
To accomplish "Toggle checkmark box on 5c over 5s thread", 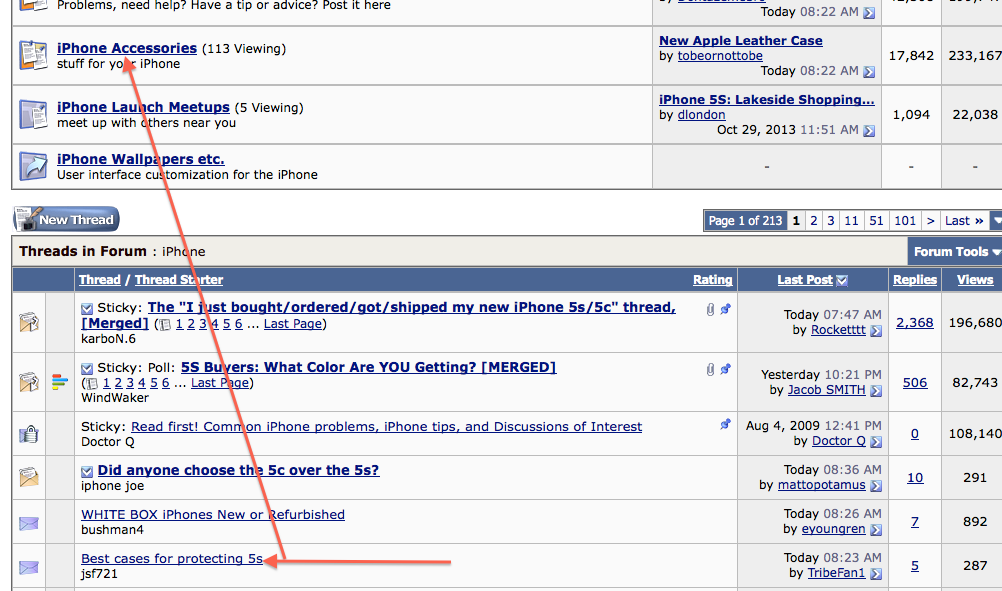I will [x=87, y=472].
